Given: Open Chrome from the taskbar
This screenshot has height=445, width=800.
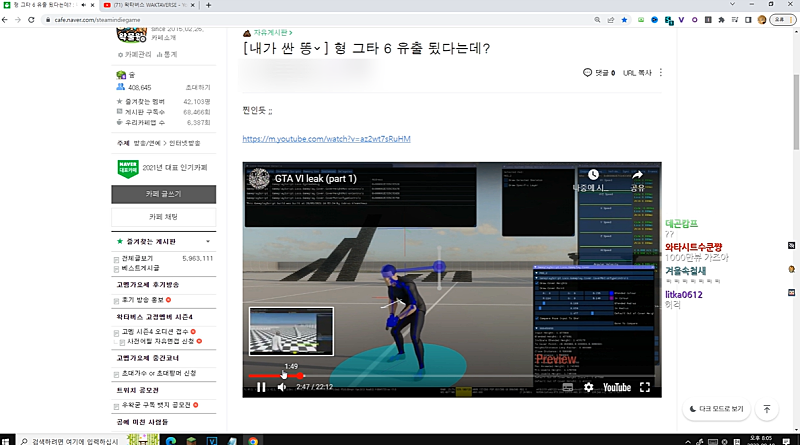Looking at the screenshot, I should [x=253, y=441].
